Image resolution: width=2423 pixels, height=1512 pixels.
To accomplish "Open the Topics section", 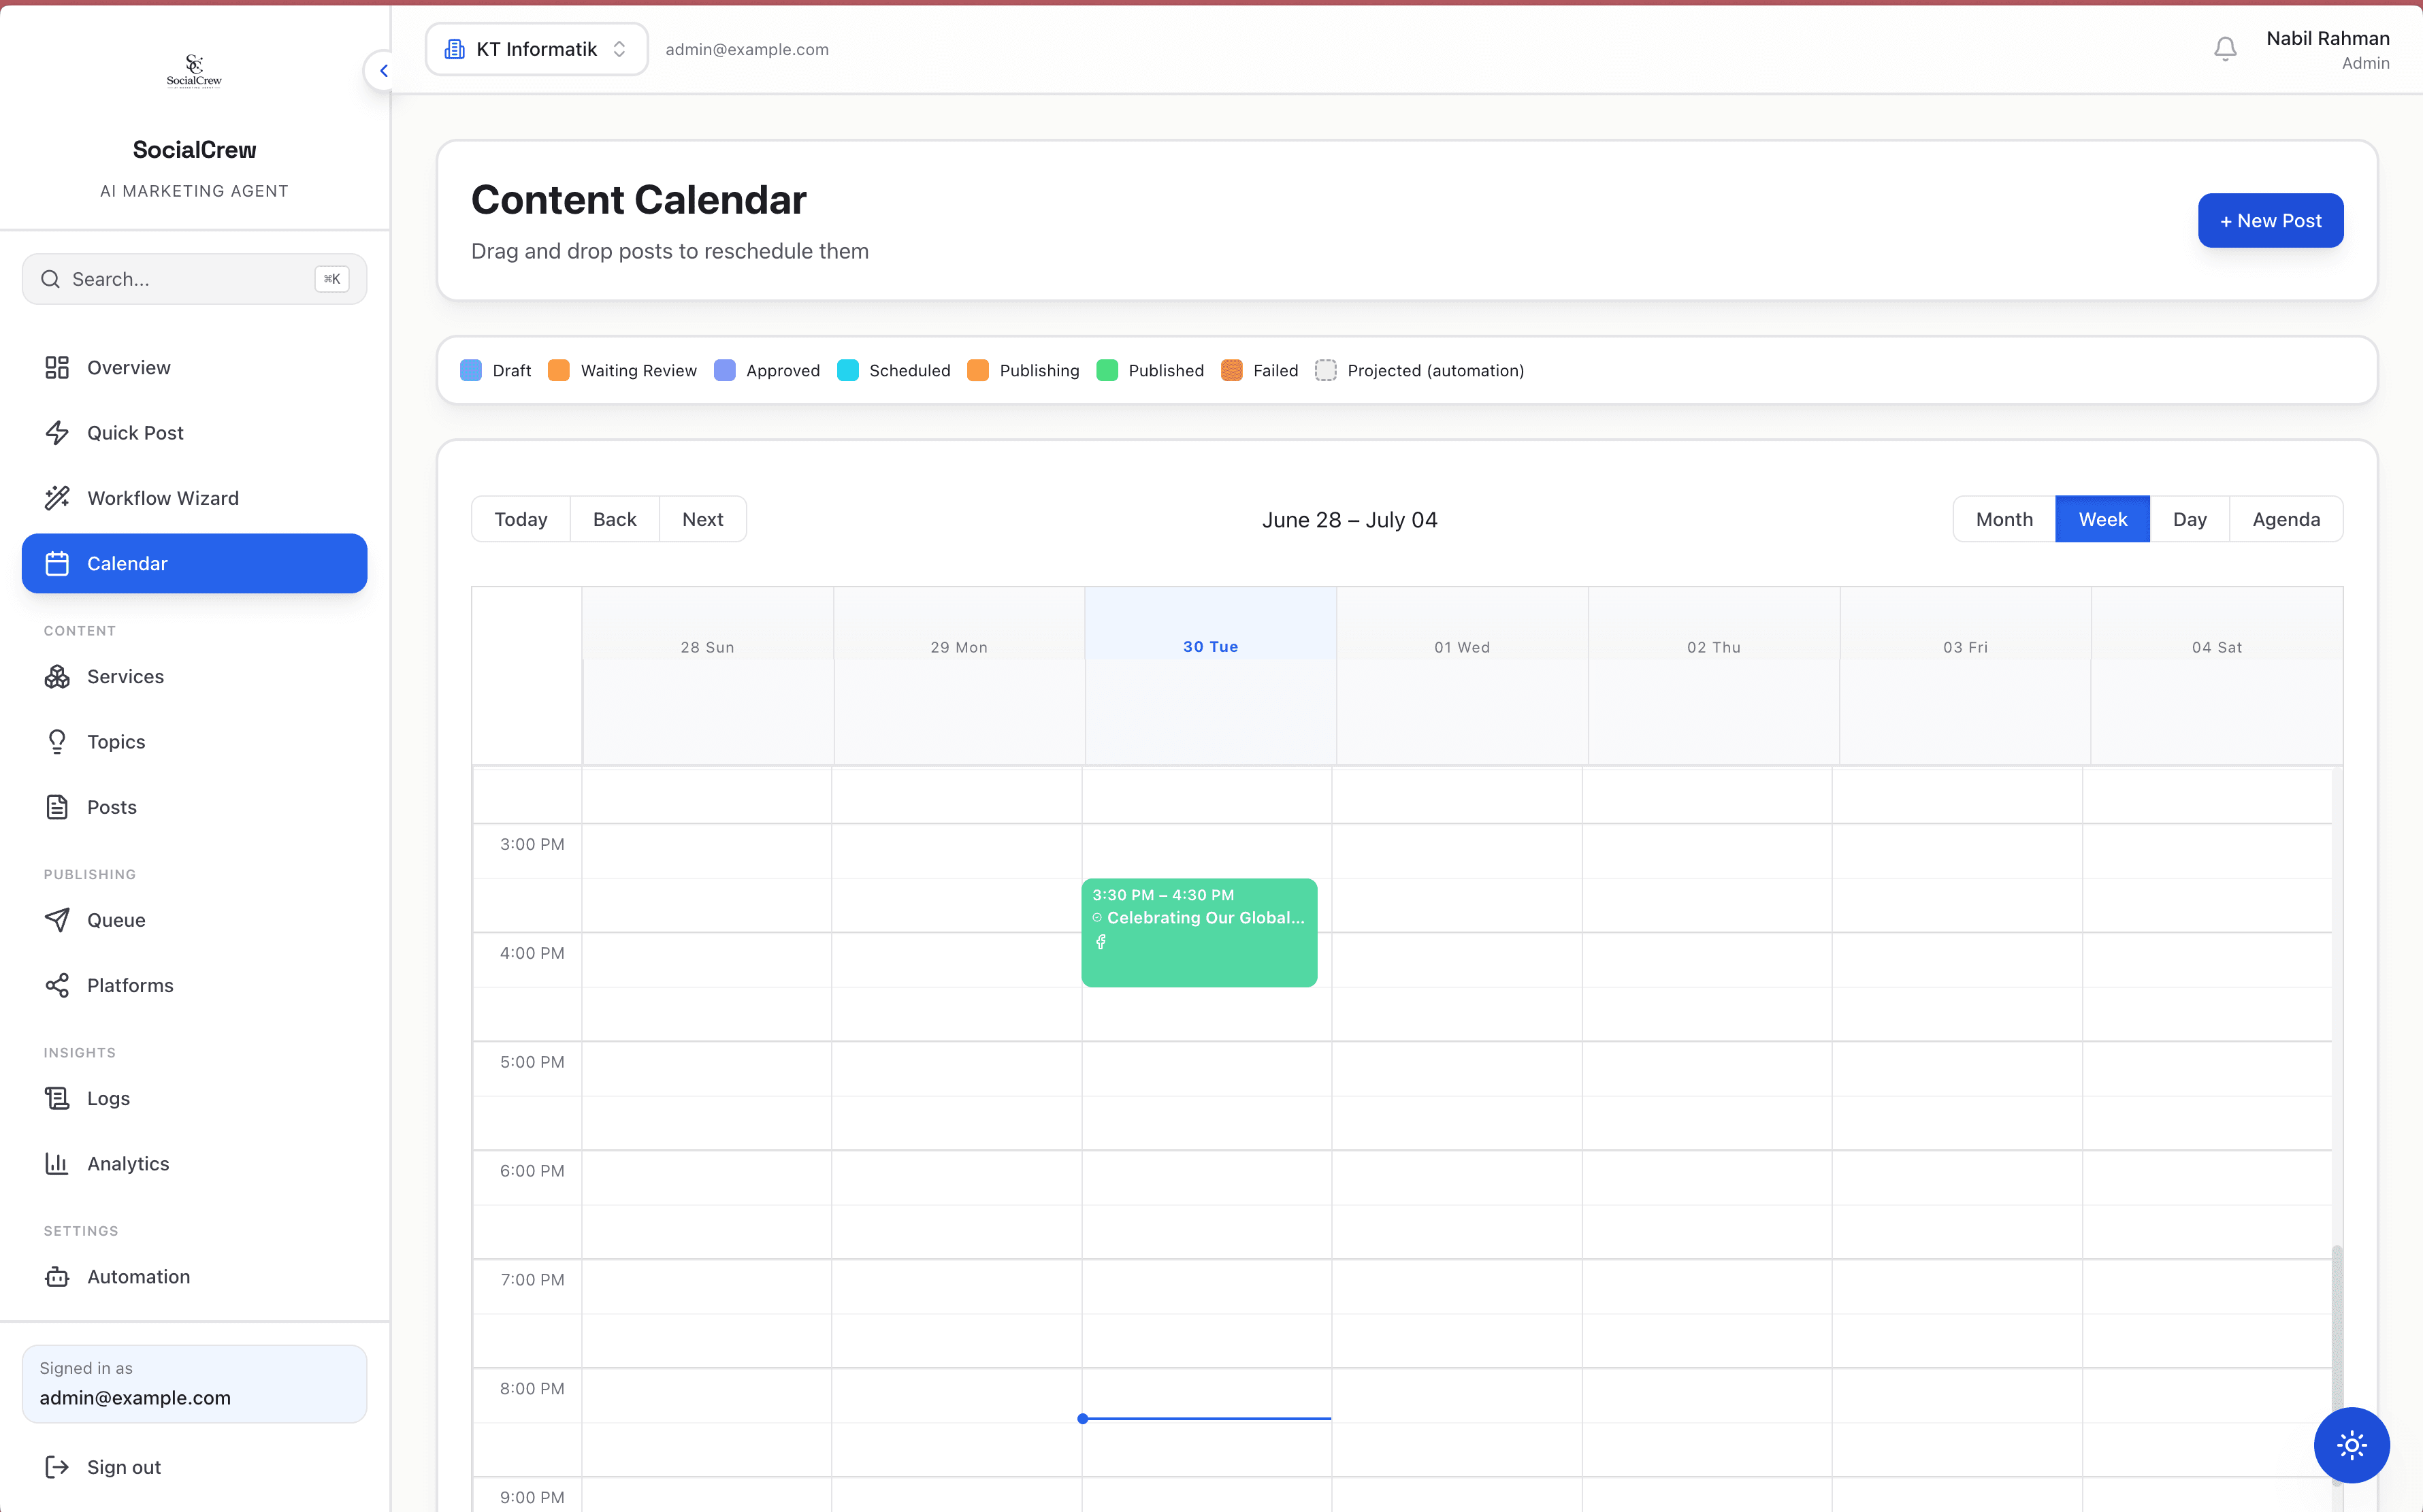I will point(194,741).
